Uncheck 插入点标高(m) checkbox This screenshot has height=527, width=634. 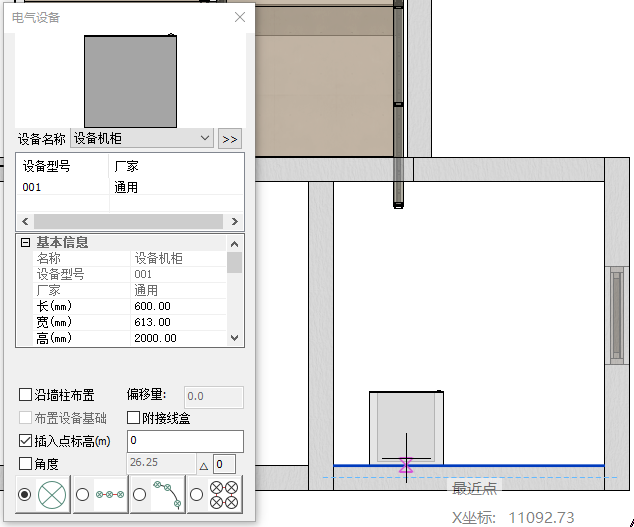25,441
